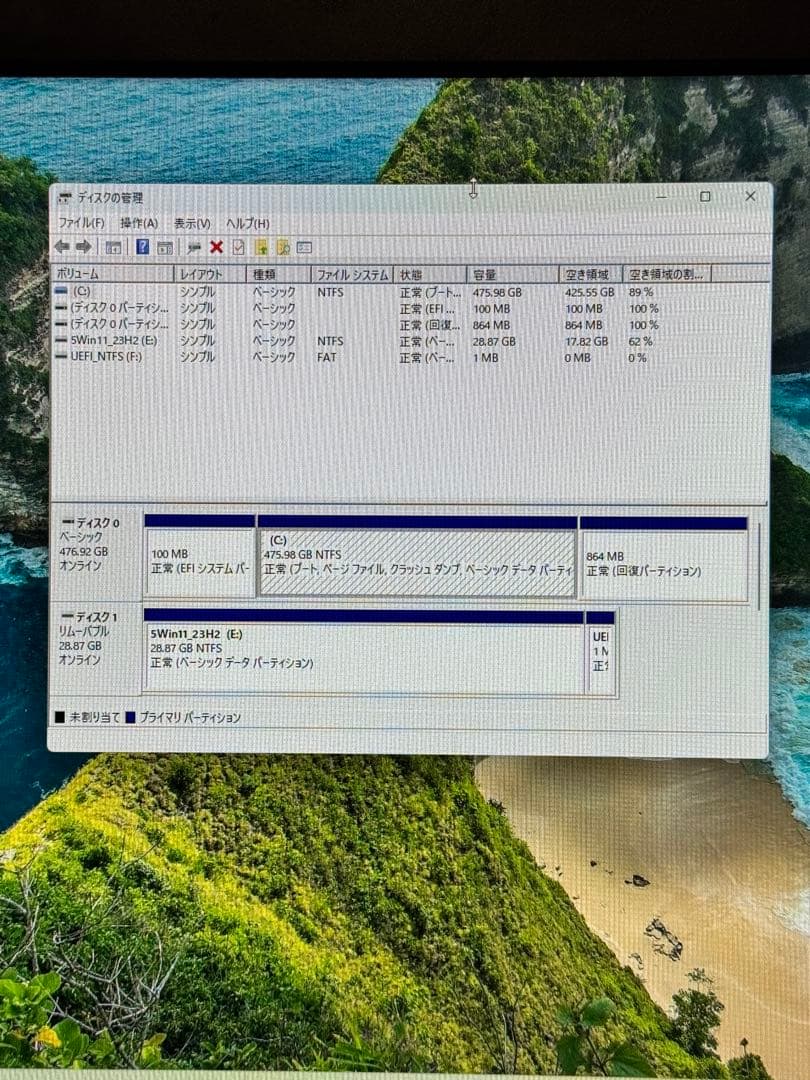Screen dimensions: 810x1080
Task: Click the rightmost toolbar icon with magnifier
Action: tap(283, 248)
